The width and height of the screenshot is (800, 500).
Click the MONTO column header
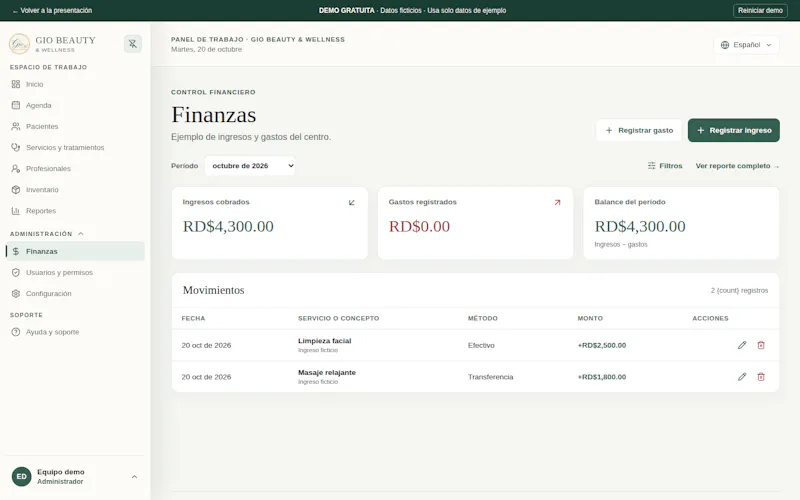tap(590, 318)
